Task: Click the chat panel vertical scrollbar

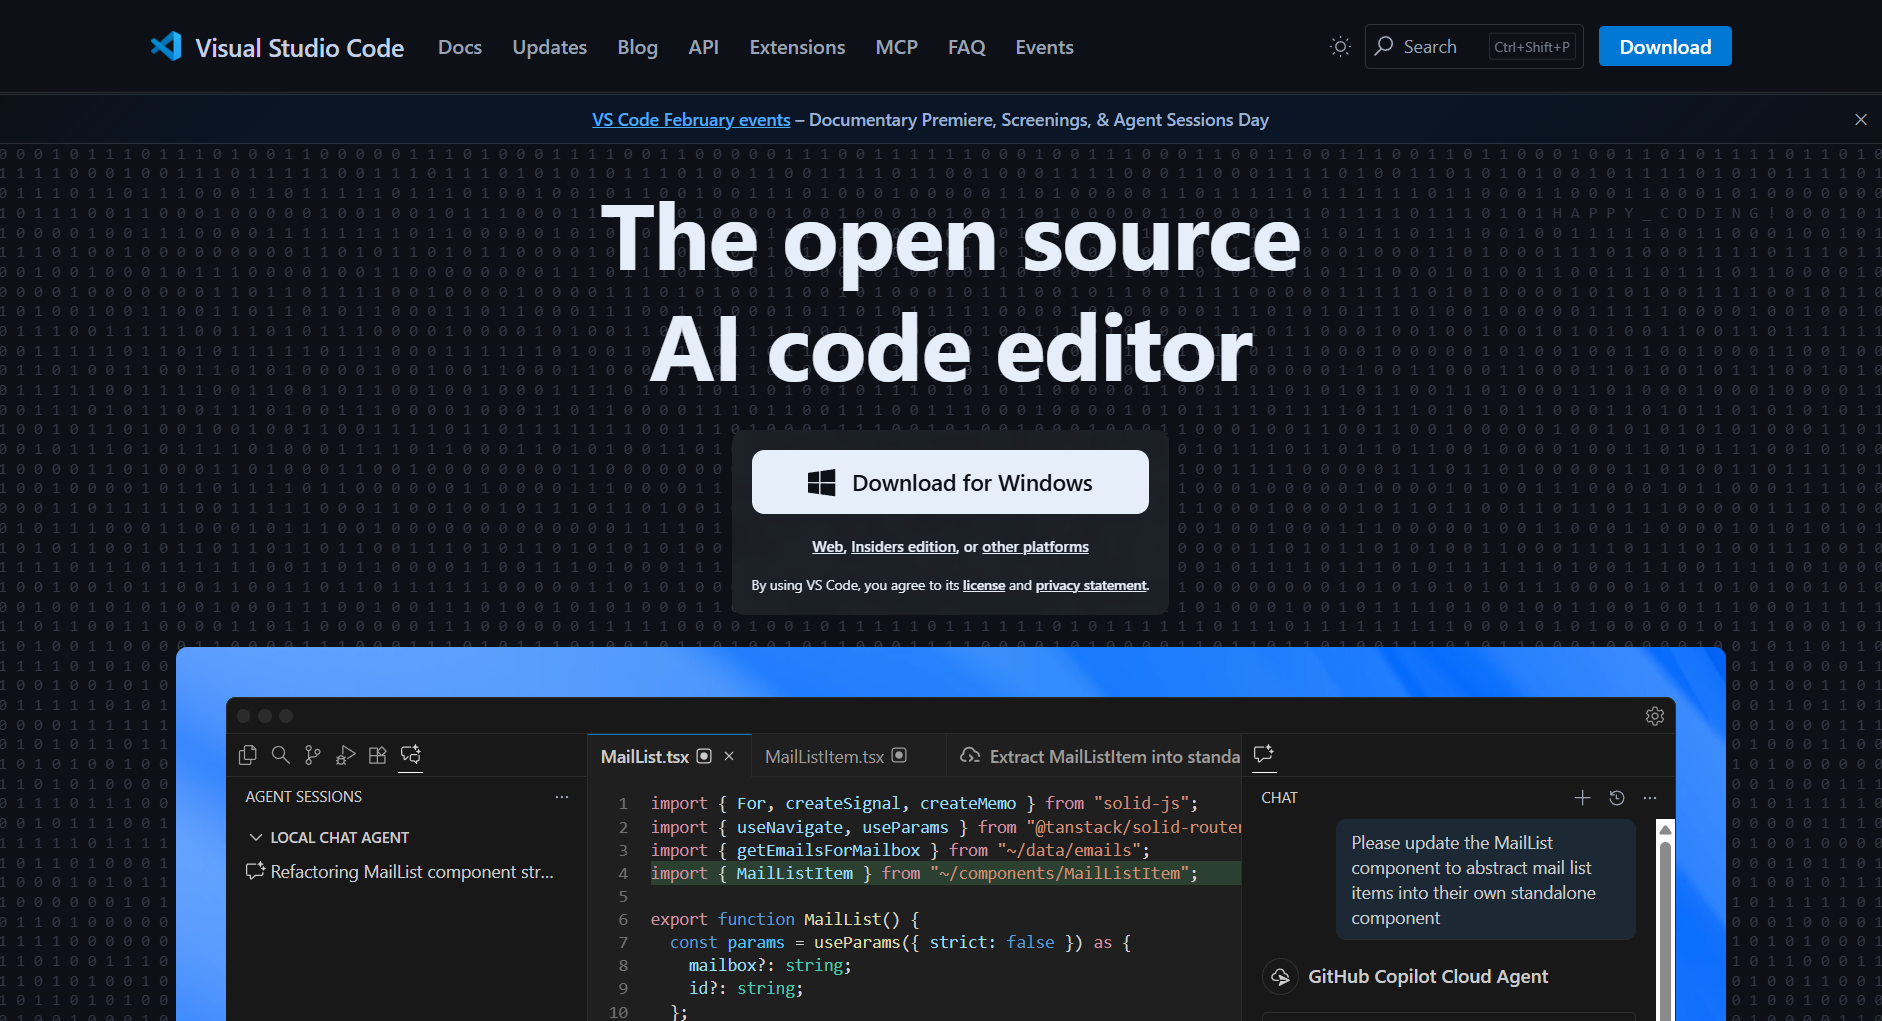Action: [1665, 930]
